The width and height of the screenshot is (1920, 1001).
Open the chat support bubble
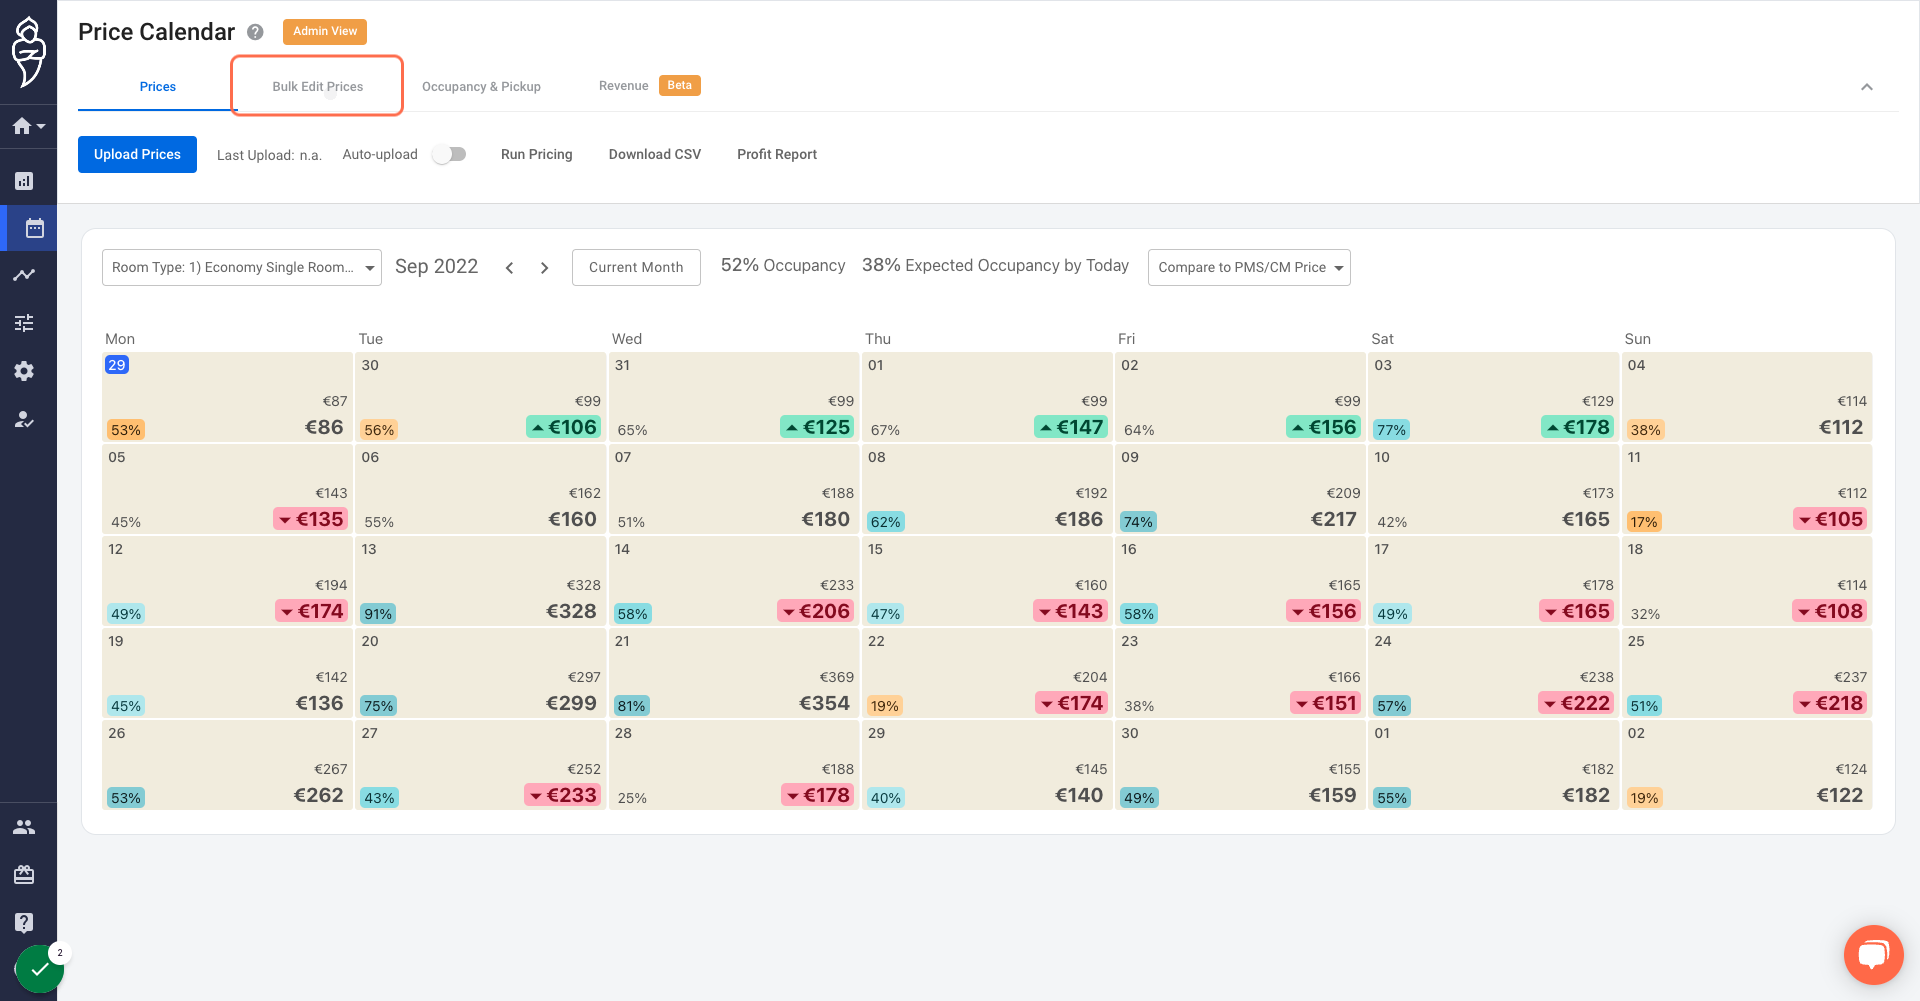pyautogui.click(x=1873, y=955)
